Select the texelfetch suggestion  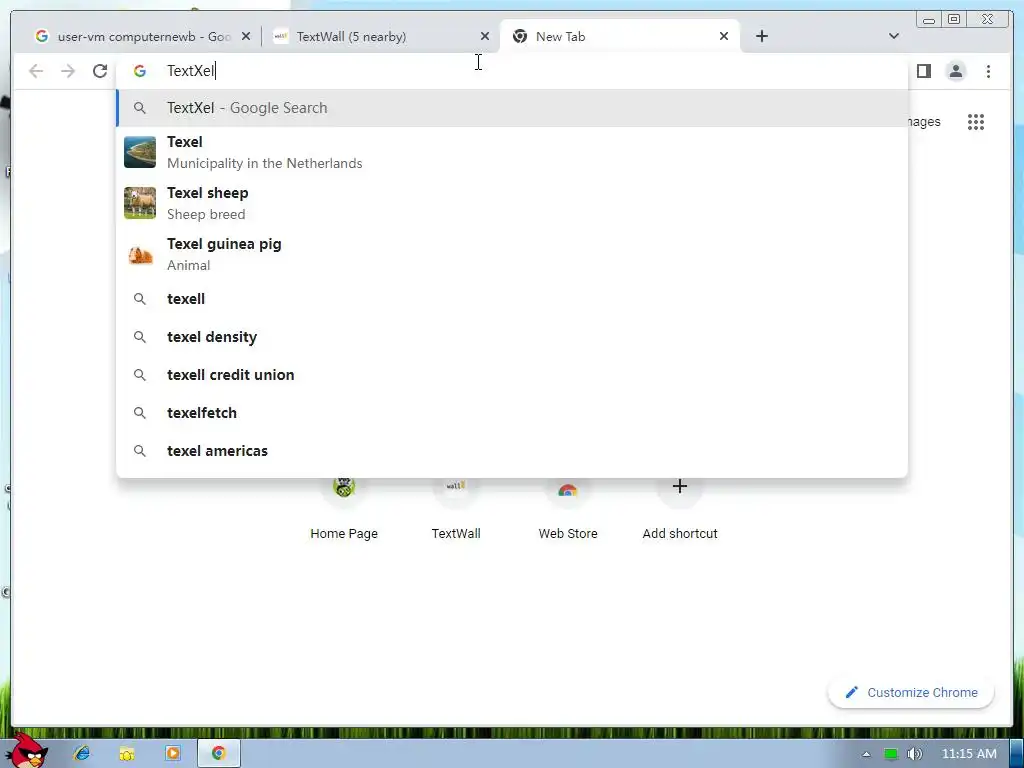click(x=512, y=413)
